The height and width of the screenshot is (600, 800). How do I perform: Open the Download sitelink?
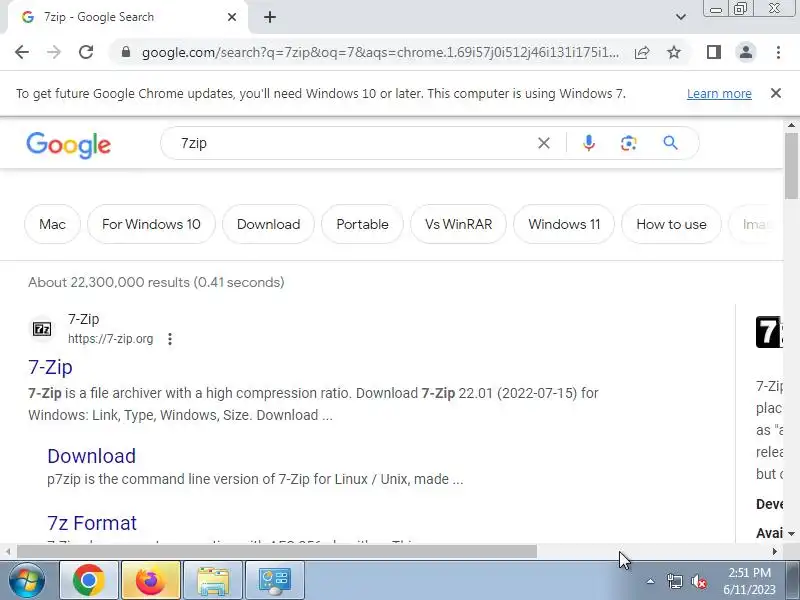pyautogui.click(x=92, y=456)
